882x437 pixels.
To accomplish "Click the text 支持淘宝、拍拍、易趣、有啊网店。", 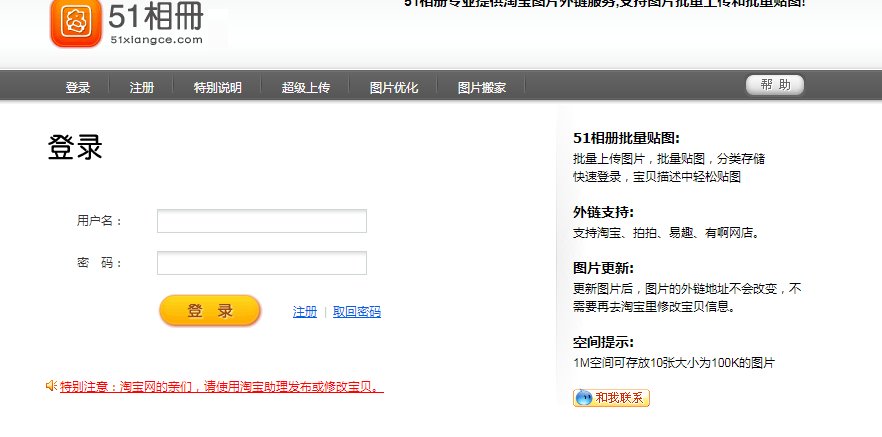I will click(667, 232).
